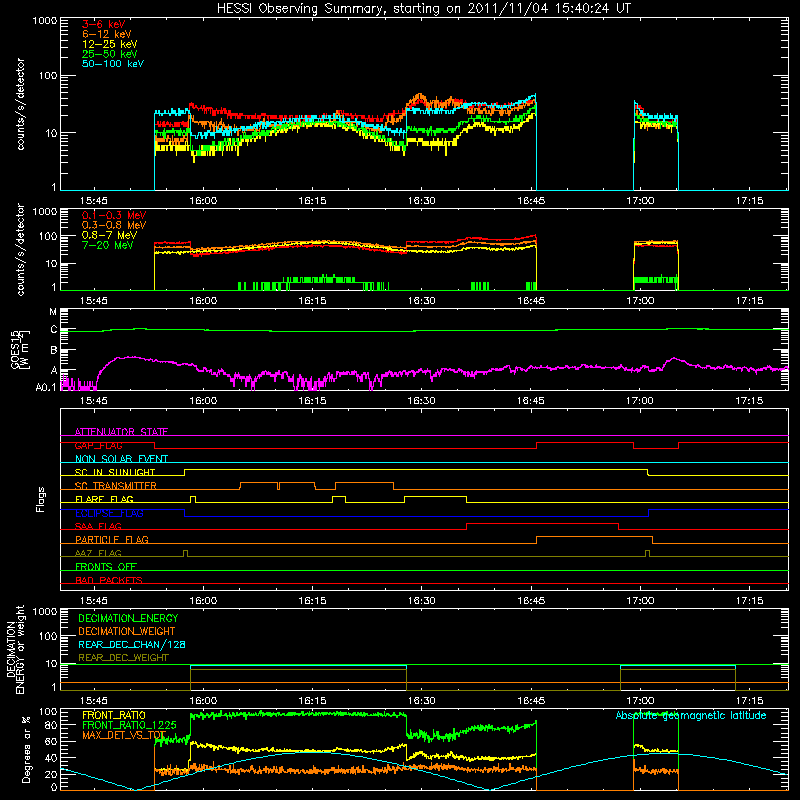Viewport: 800px width, 800px height.
Task: Click the yellow 0.8-7 MeV legend label
Action: click(109, 235)
